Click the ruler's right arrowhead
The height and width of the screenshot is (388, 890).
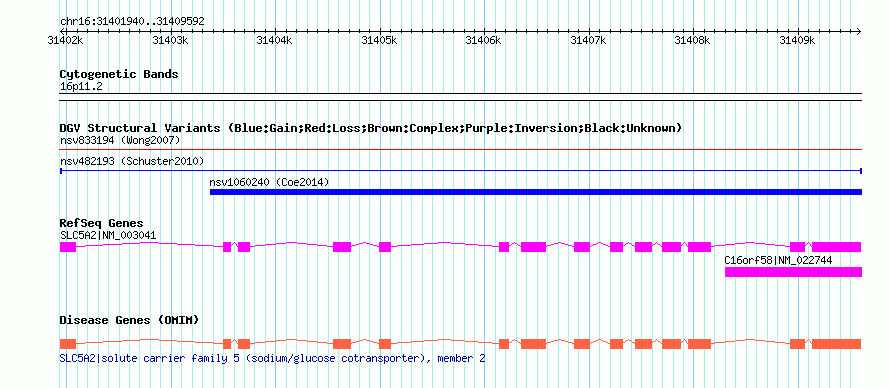tap(858, 31)
